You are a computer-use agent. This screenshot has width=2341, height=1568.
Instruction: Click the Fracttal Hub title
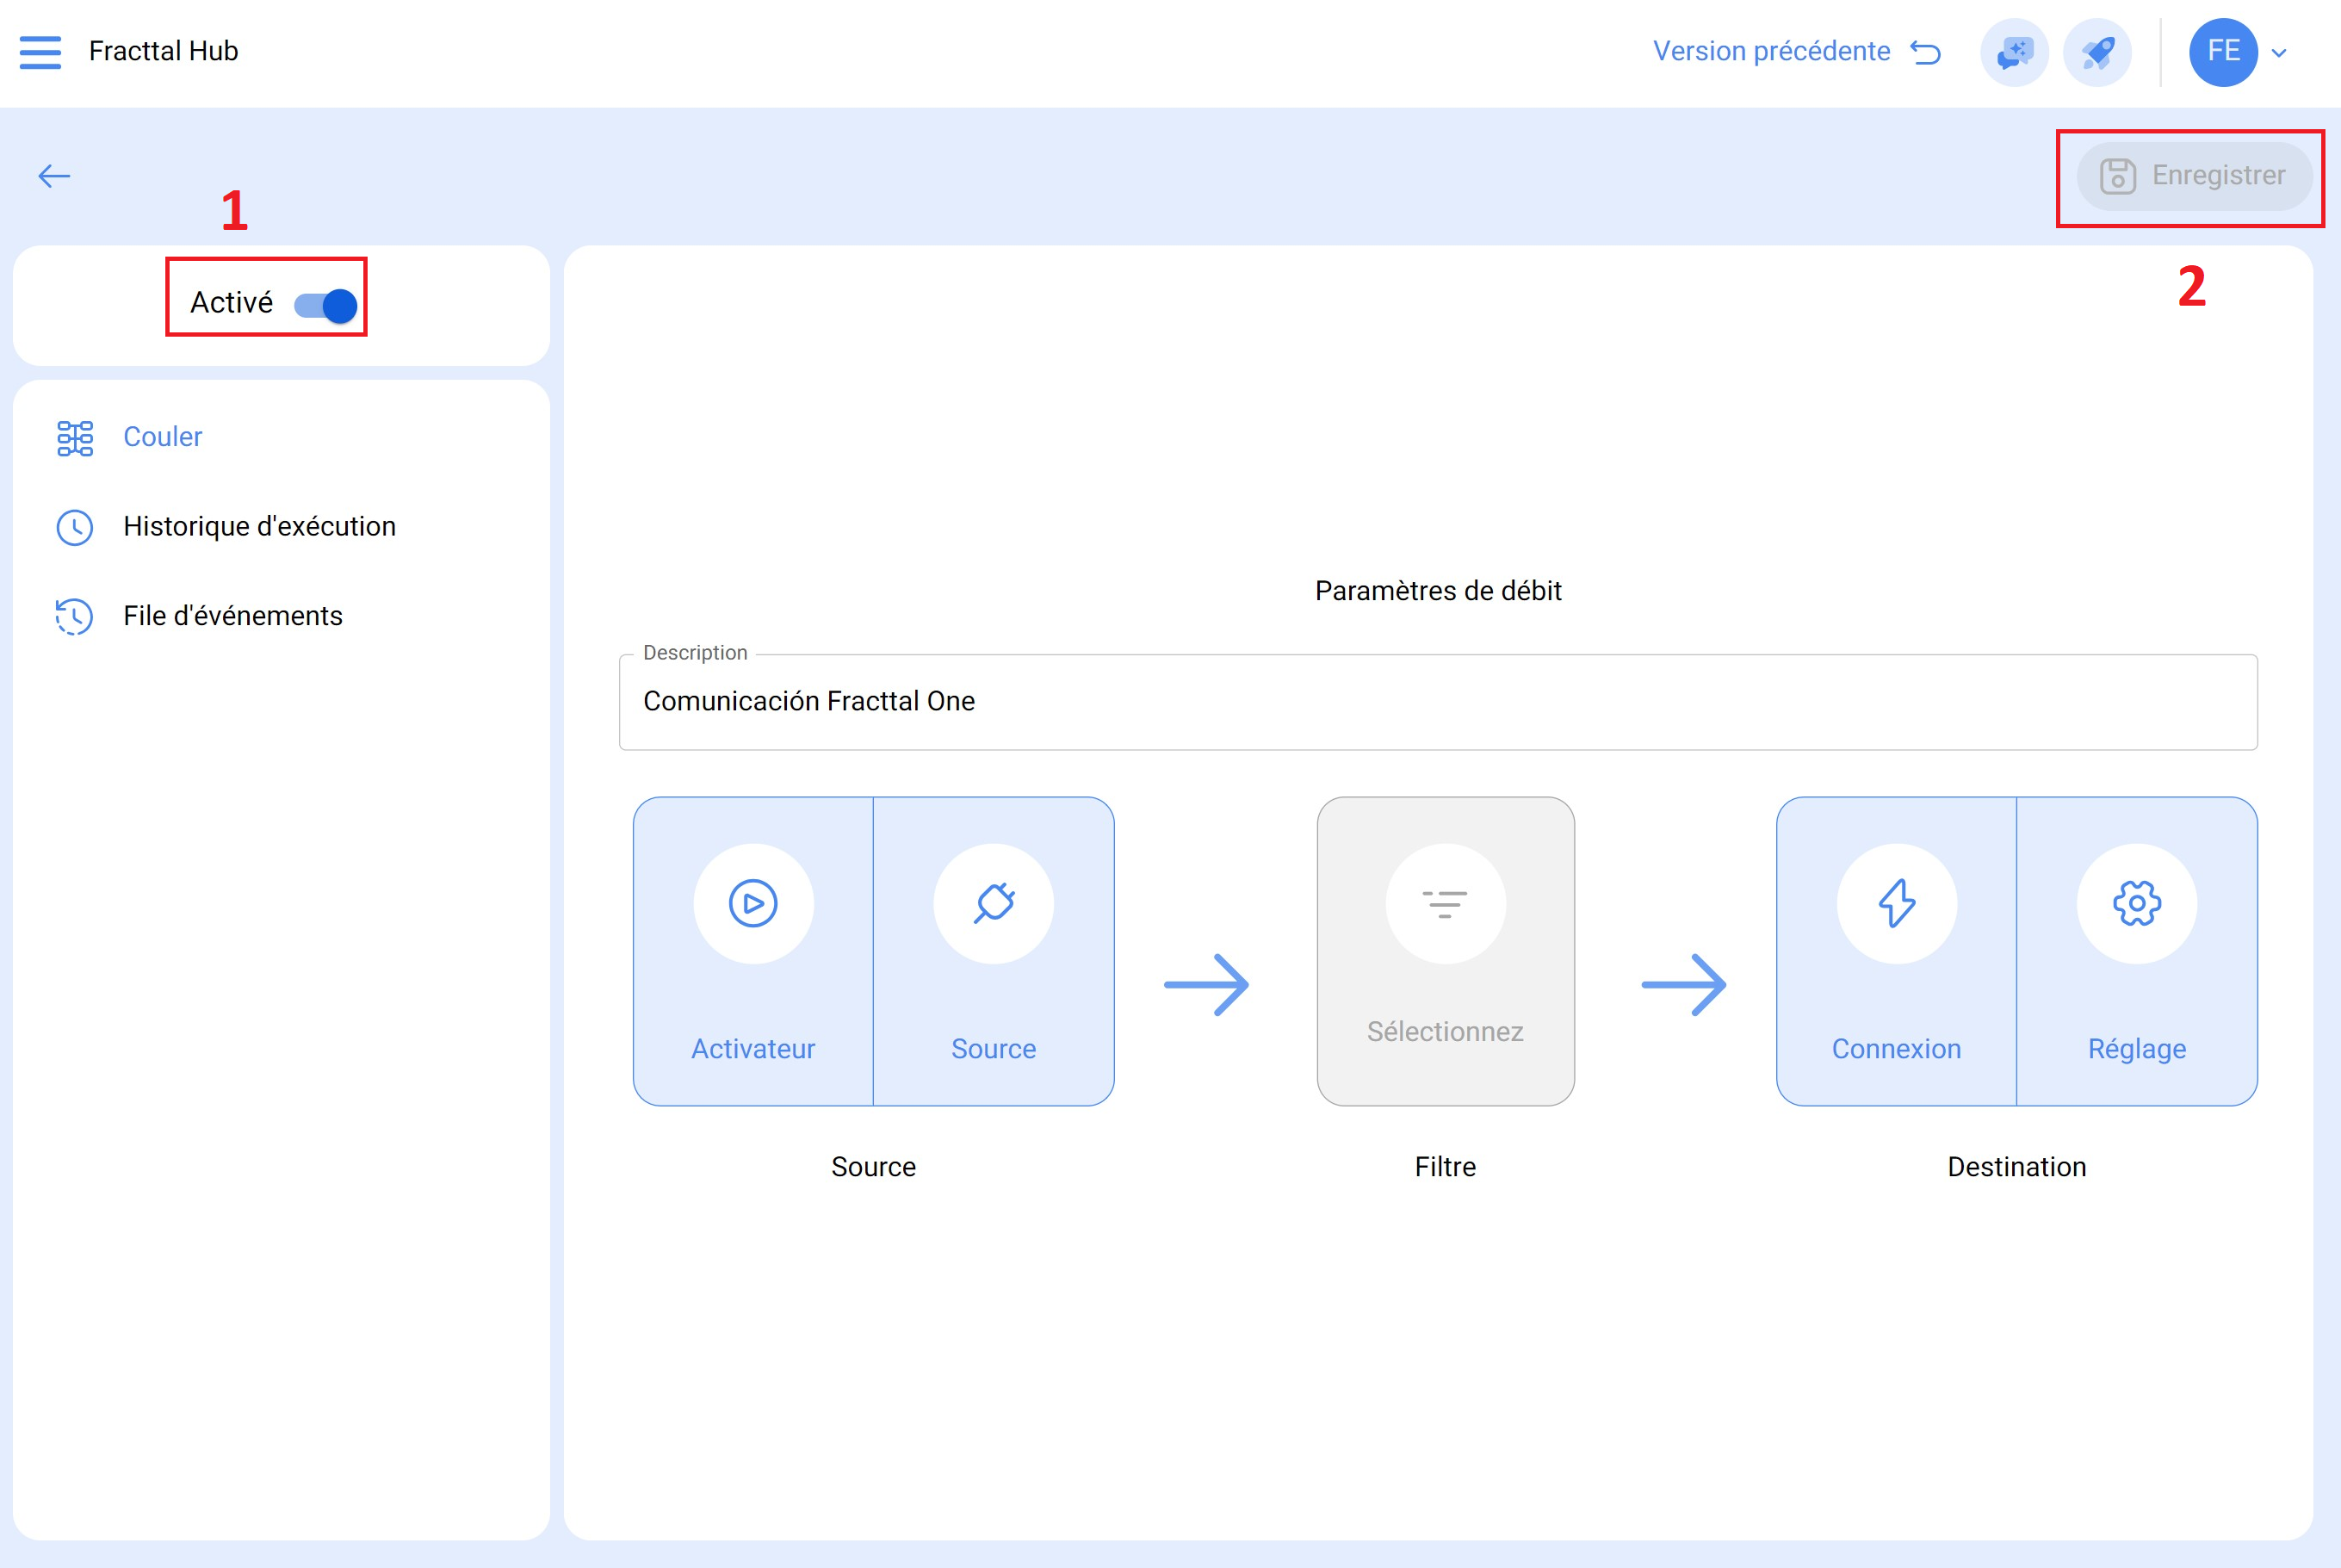[x=163, y=51]
